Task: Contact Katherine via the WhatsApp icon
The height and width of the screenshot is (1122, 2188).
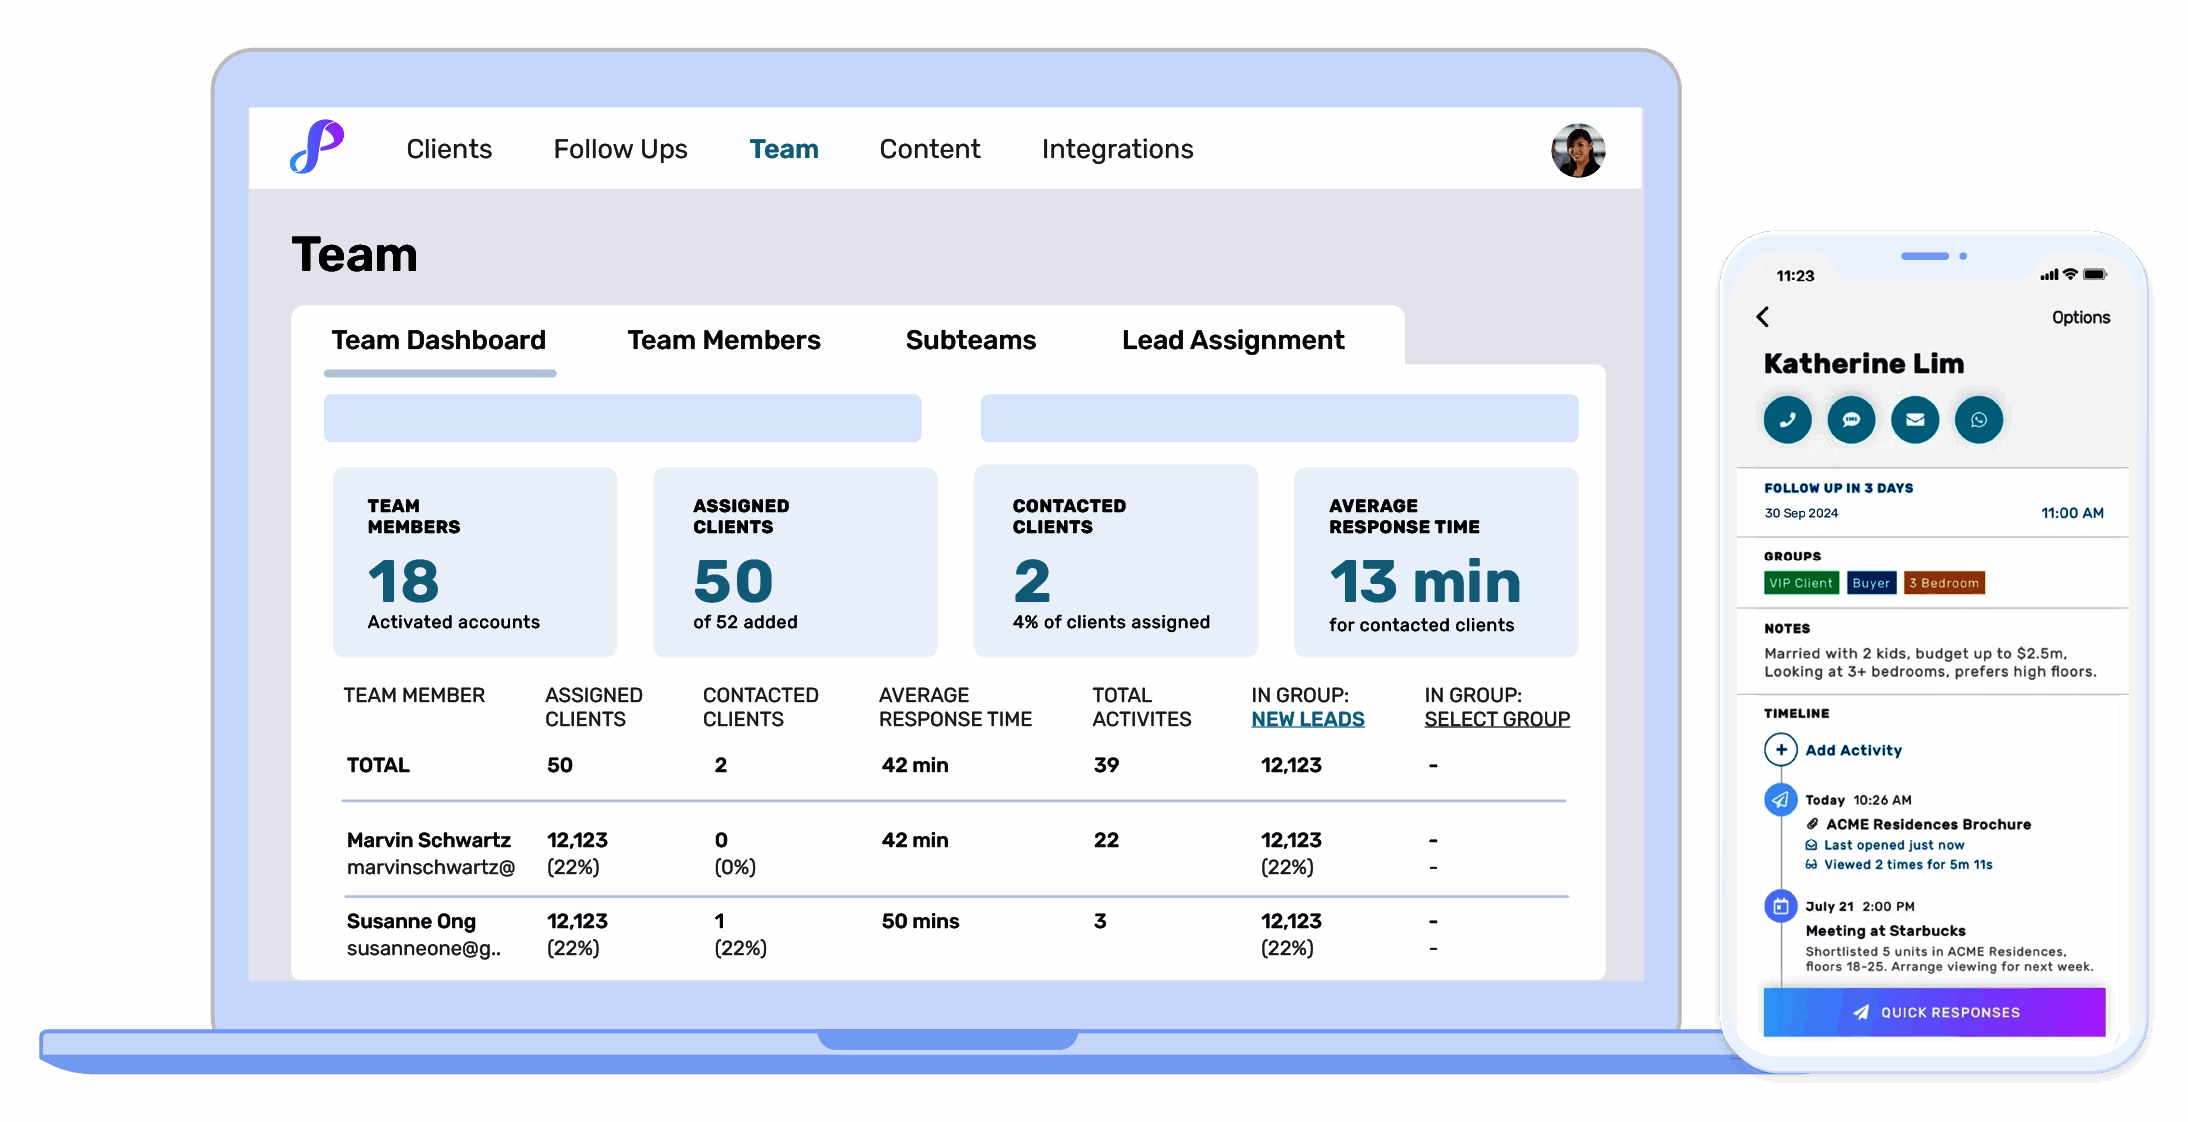Action: pos(1979,420)
